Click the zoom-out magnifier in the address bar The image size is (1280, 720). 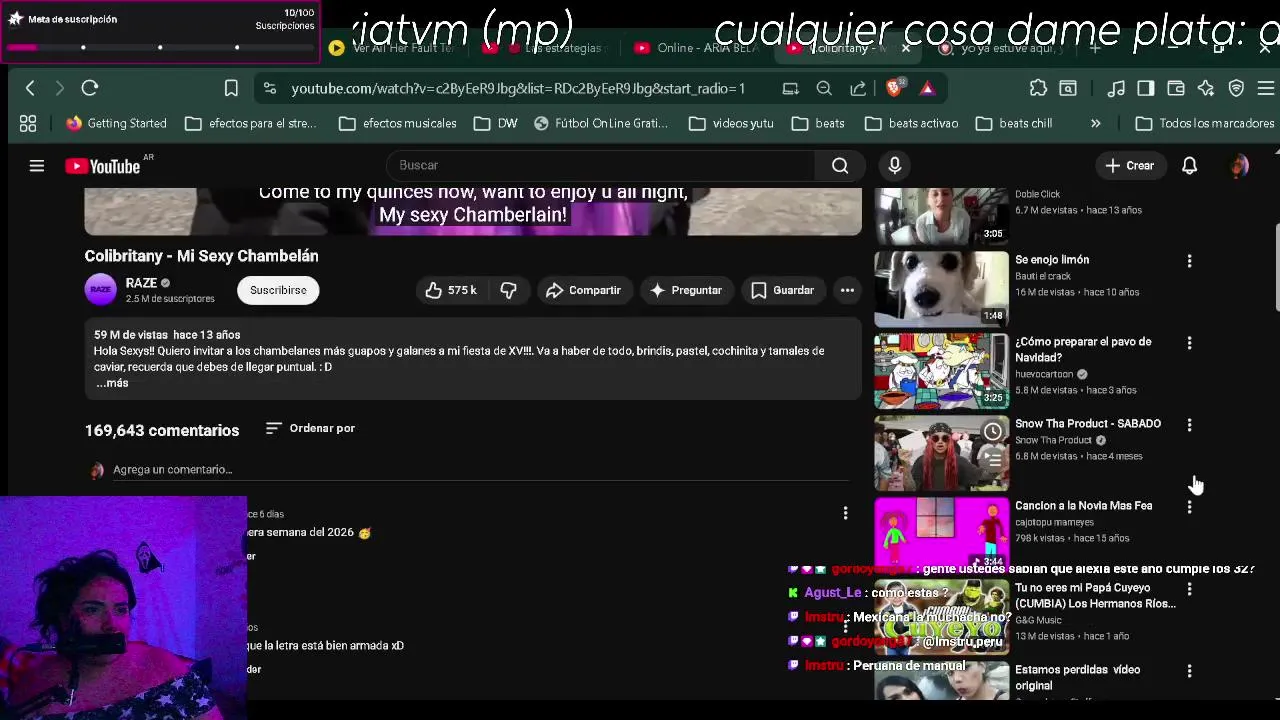pyautogui.click(x=824, y=88)
